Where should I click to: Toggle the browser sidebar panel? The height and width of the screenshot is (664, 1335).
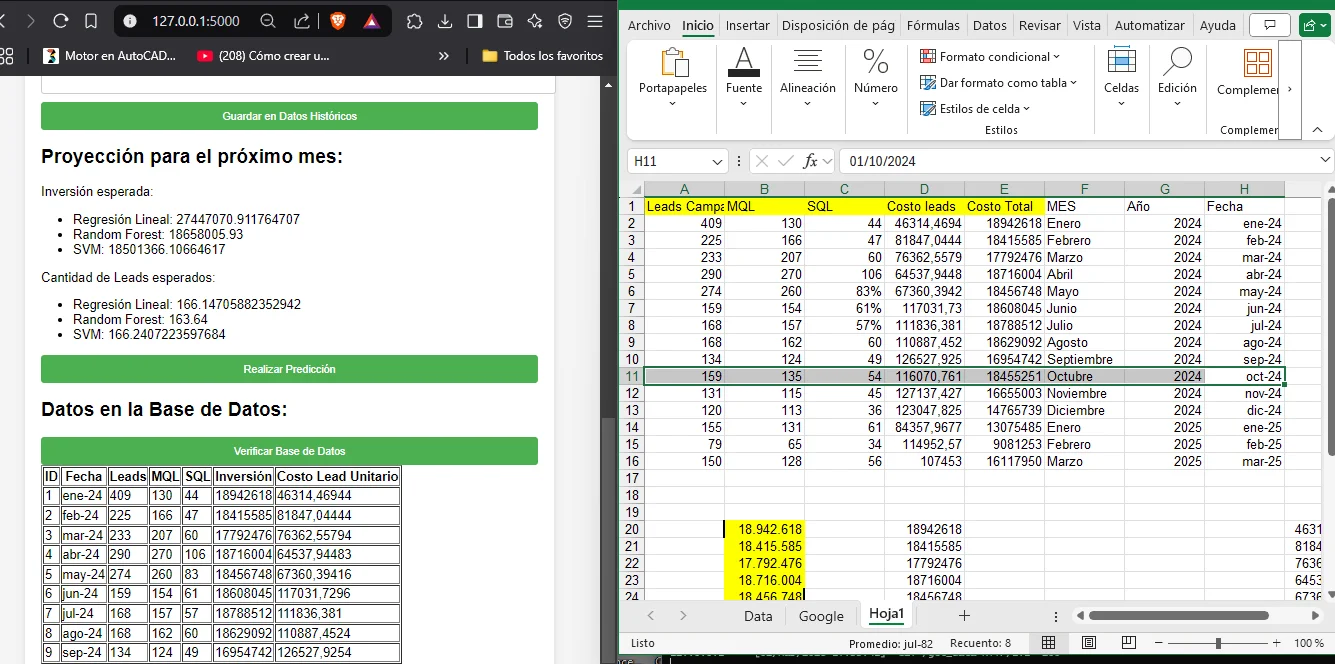click(x=475, y=21)
